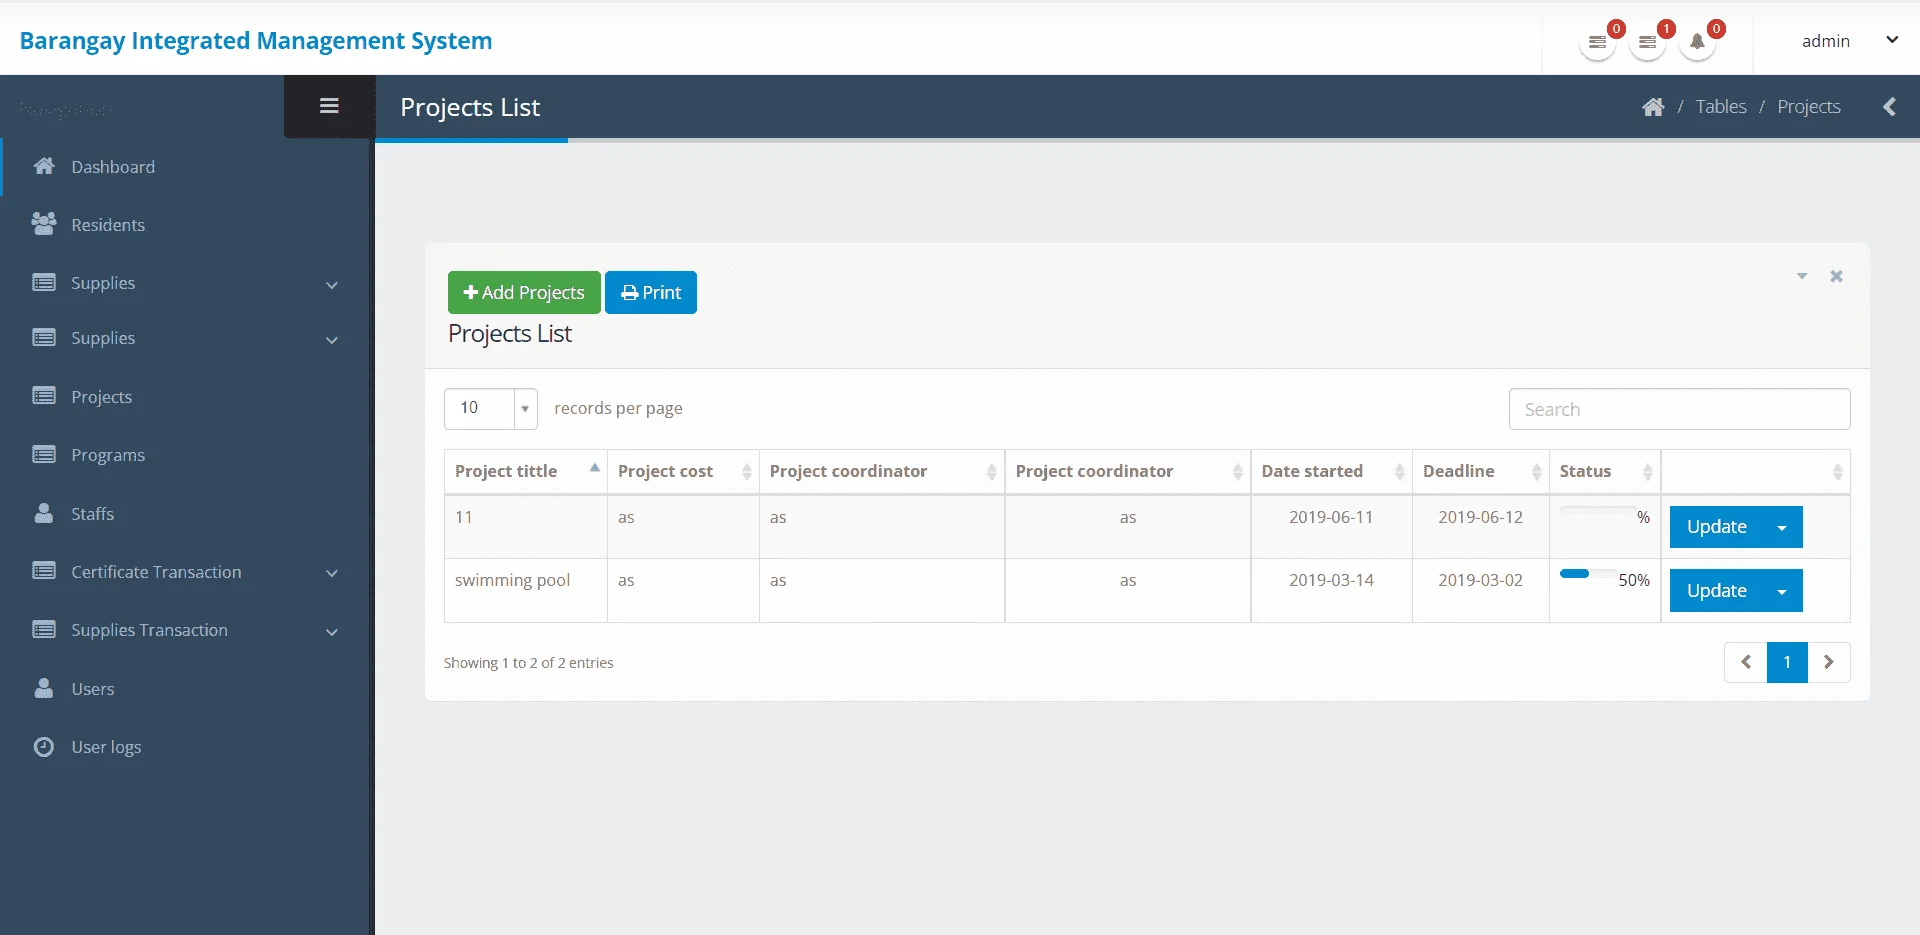Open Dashboard from sidebar

coord(113,167)
